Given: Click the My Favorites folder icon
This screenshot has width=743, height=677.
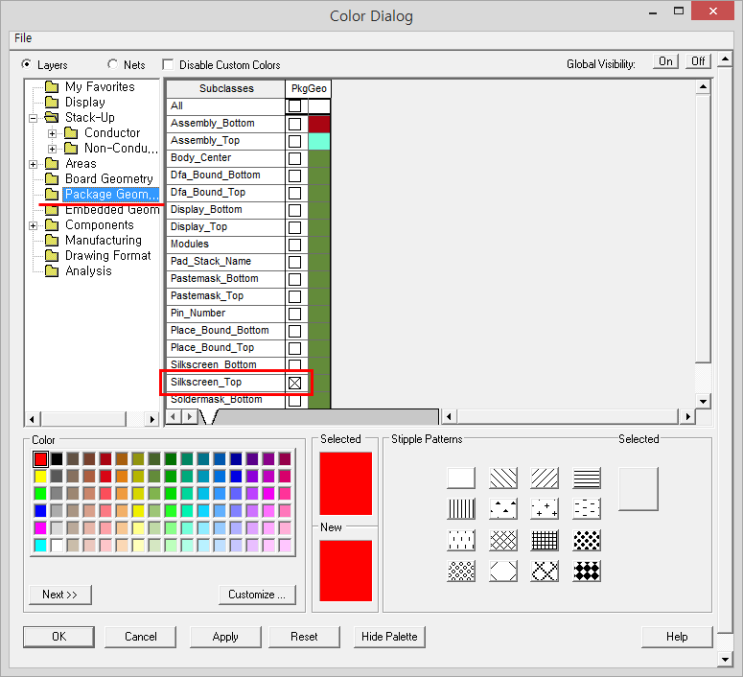Looking at the screenshot, I should (53, 87).
